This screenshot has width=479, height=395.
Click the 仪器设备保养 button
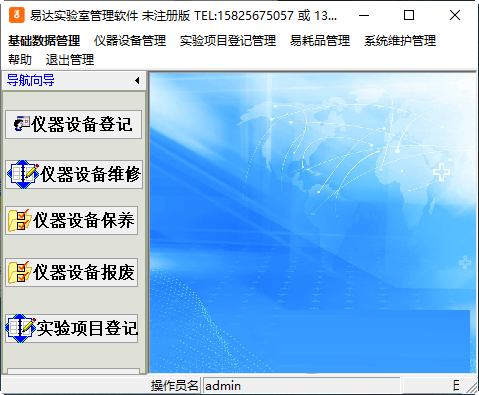coord(72,220)
